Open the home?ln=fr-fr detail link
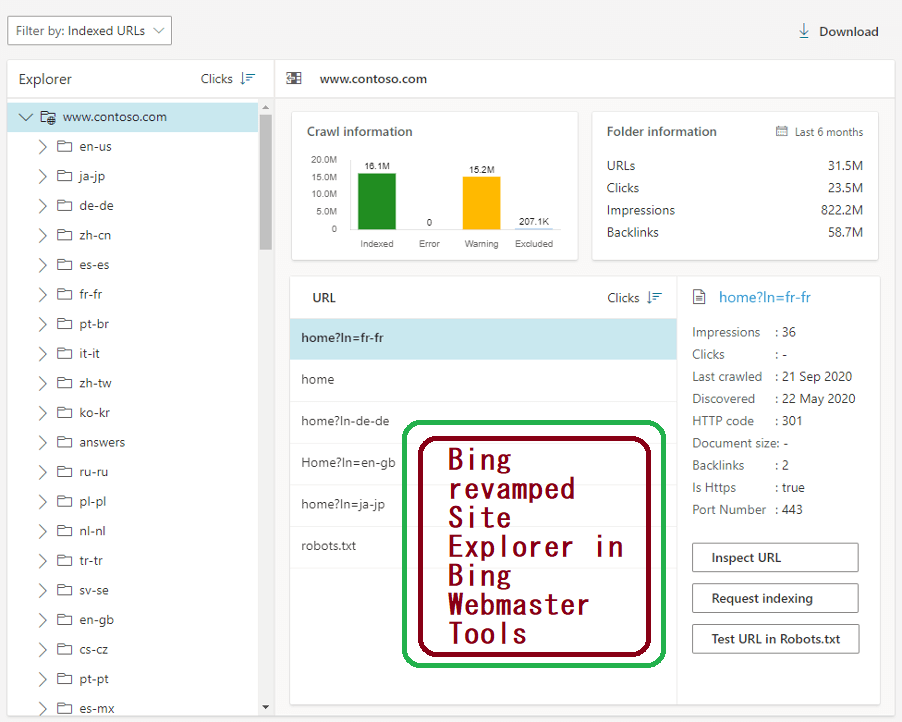 point(765,297)
